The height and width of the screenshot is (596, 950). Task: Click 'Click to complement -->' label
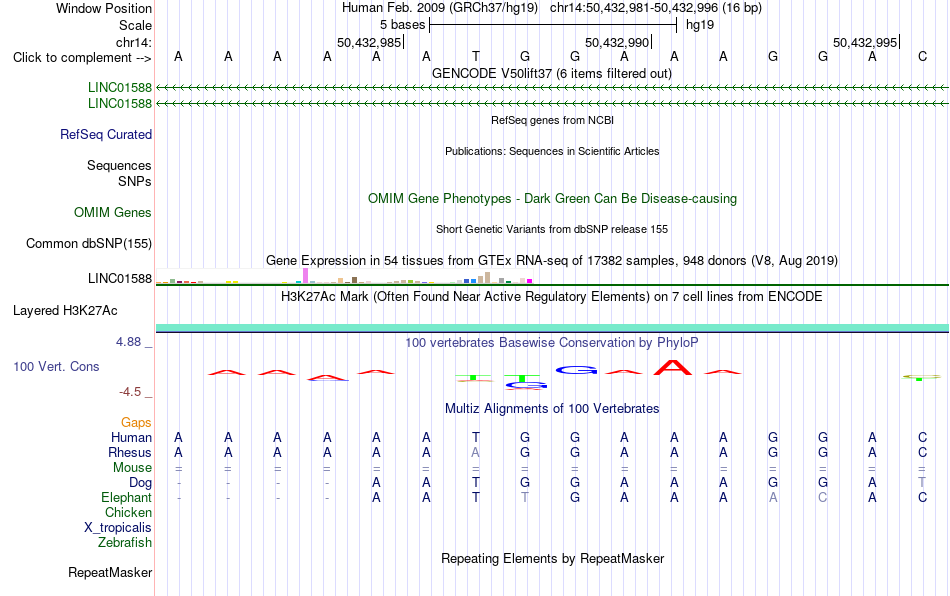pyautogui.click(x=82, y=58)
